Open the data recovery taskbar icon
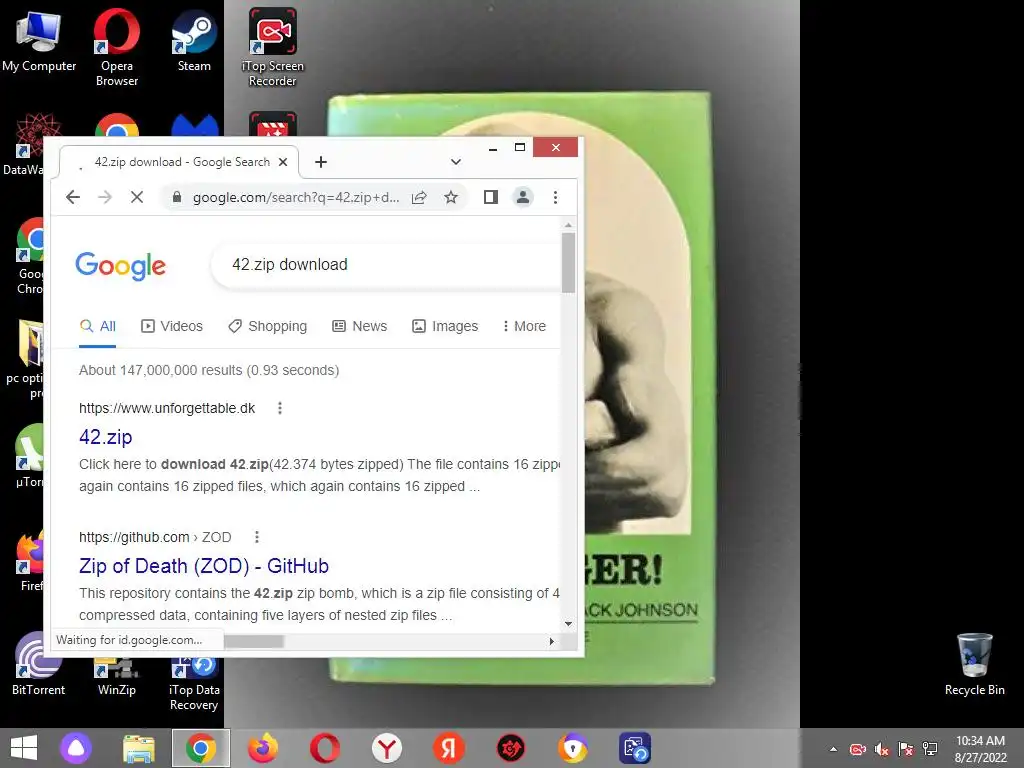This screenshot has width=1024, height=768. click(x=635, y=748)
